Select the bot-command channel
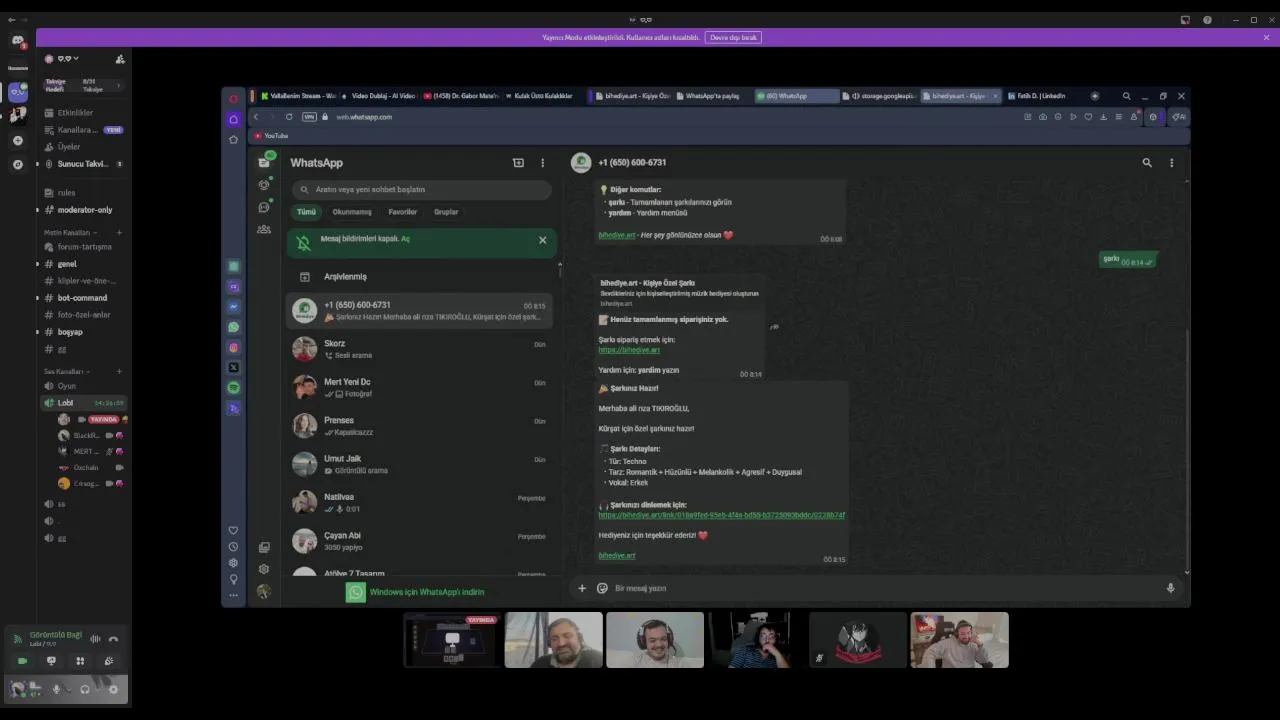Screen dimensions: 1280x720 tap(82, 298)
